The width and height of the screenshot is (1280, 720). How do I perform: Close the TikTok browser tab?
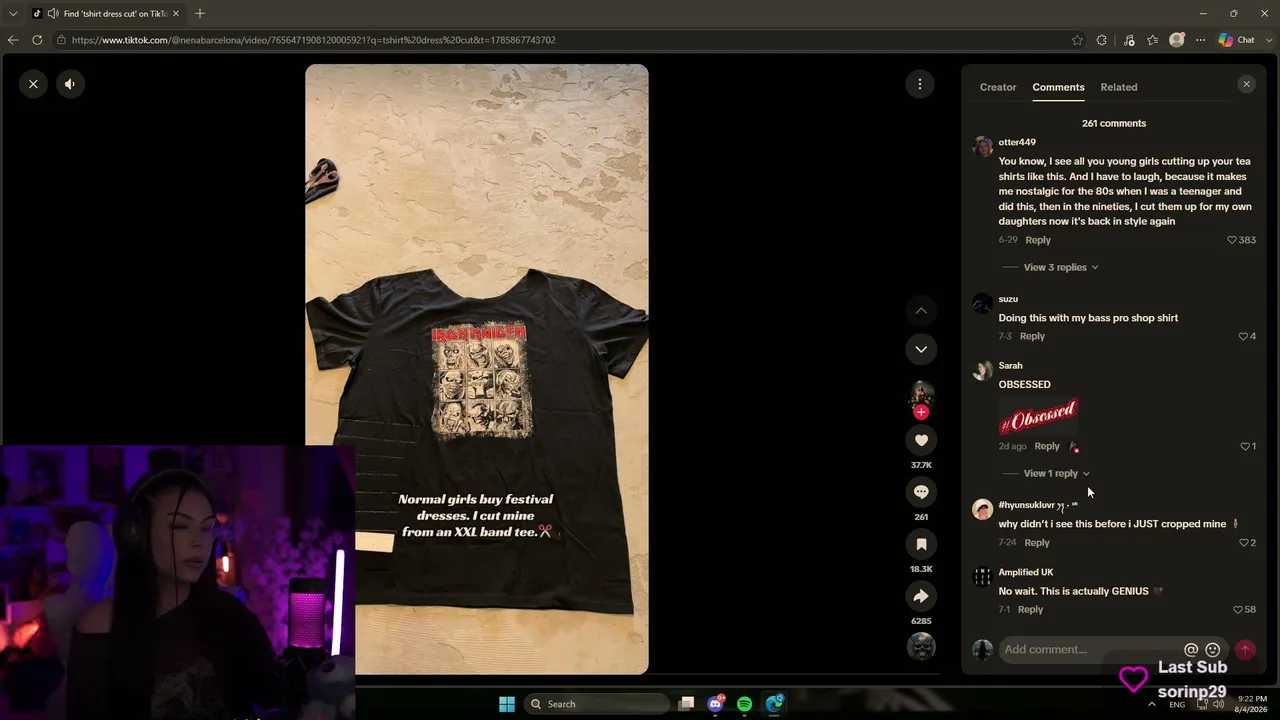coord(176,14)
